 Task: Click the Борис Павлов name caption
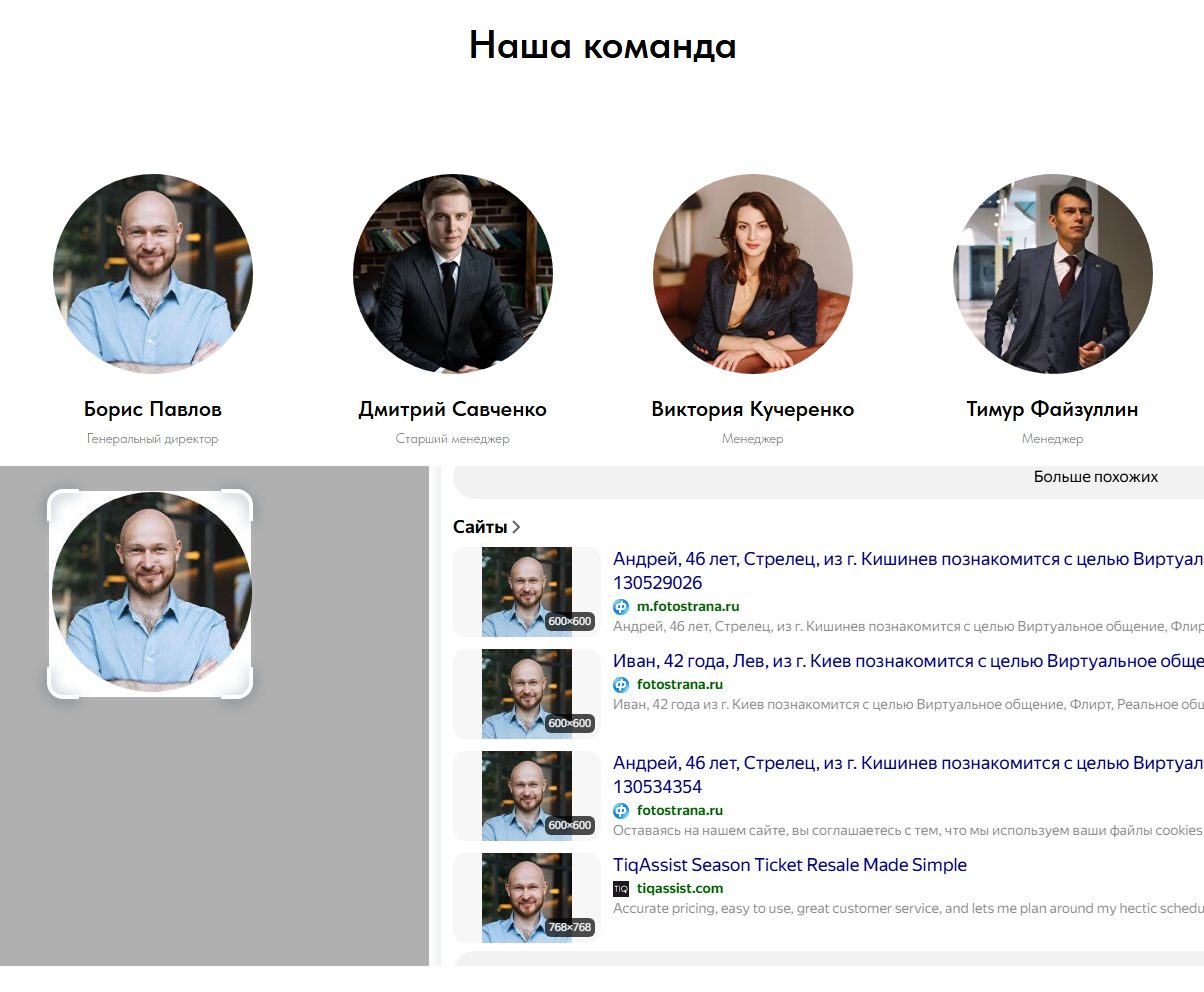pyautogui.click(x=153, y=410)
